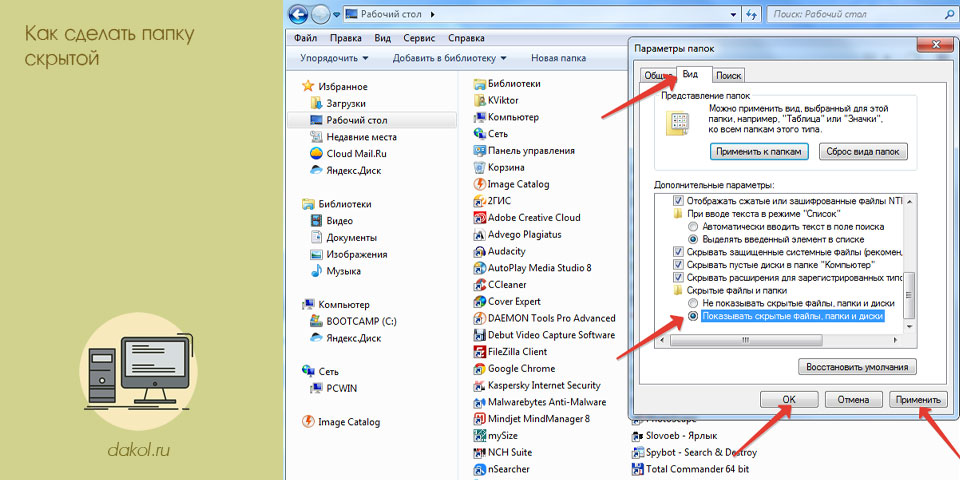960x480 pixels.
Task: Close the Параметры папок dialog
Action: (933, 45)
